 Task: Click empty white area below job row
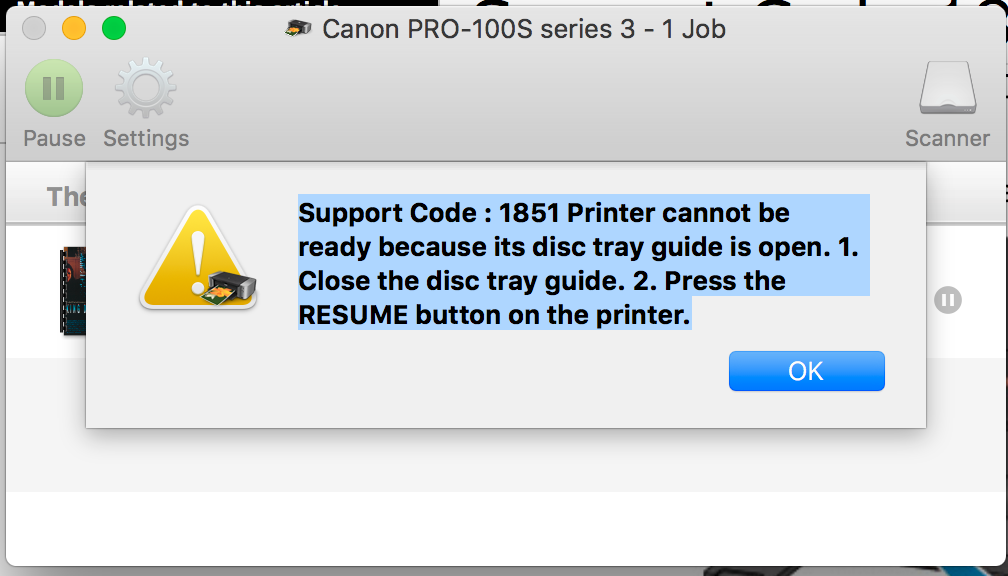point(500,530)
